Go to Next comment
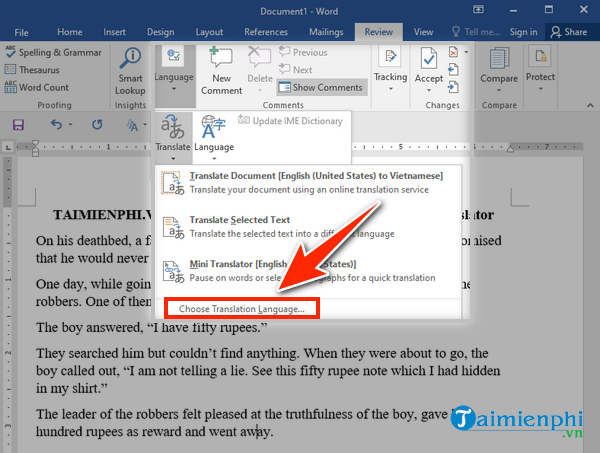The height and width of the screenshot is (453, 600). (x=296, y=70)
